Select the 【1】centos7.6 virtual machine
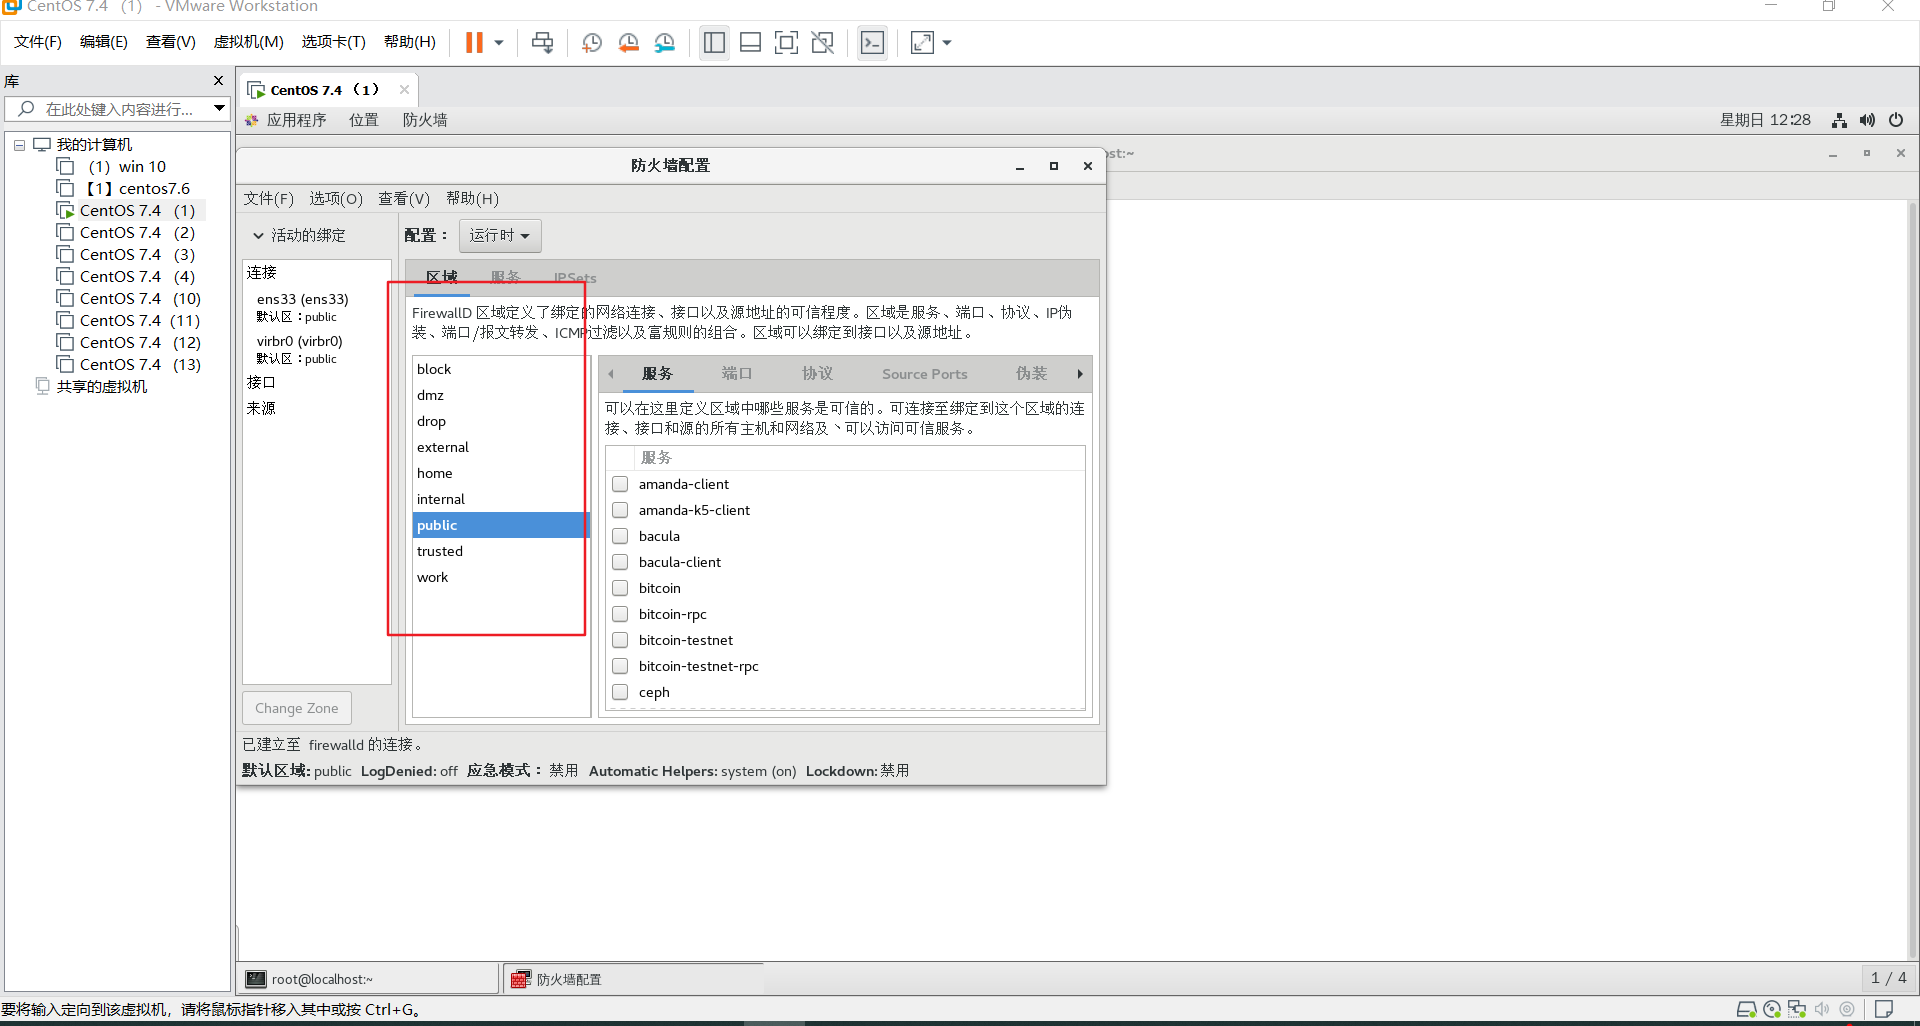The height and width of the screenshot is (1026, 1920). pos(137,189)
